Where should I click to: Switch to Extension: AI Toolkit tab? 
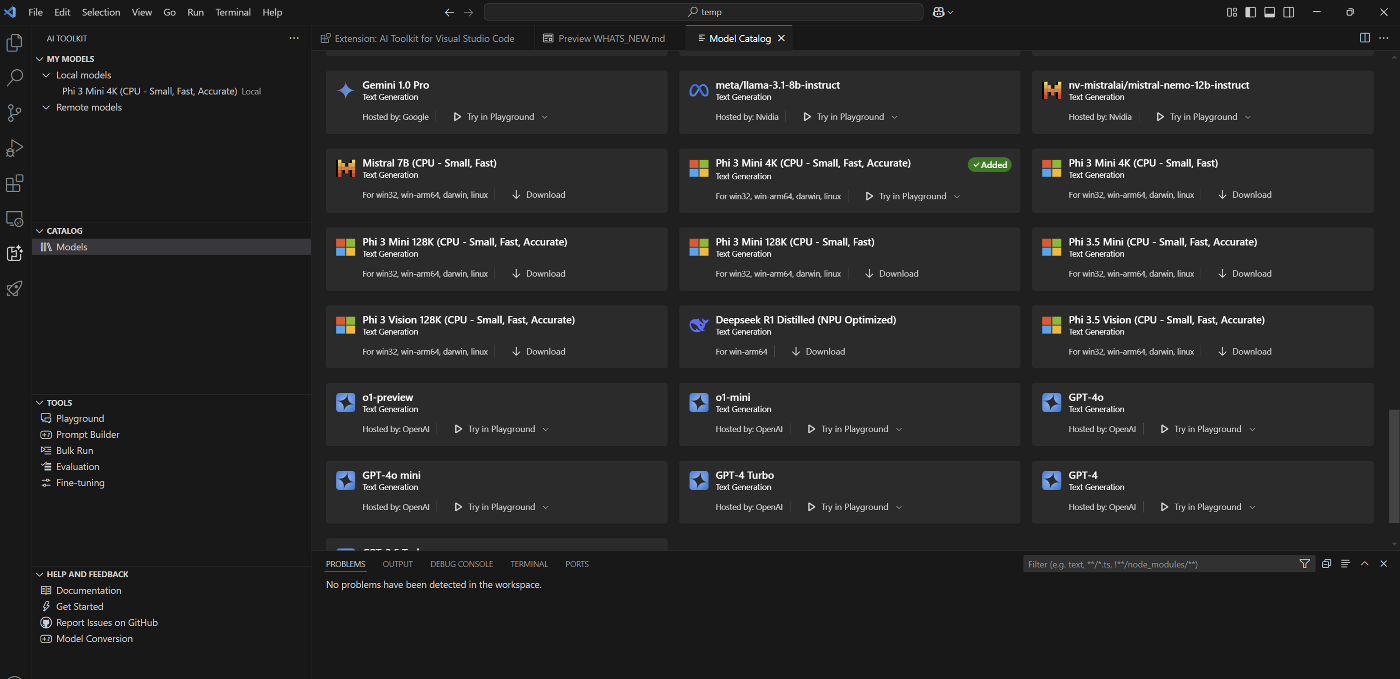(417, 38)
